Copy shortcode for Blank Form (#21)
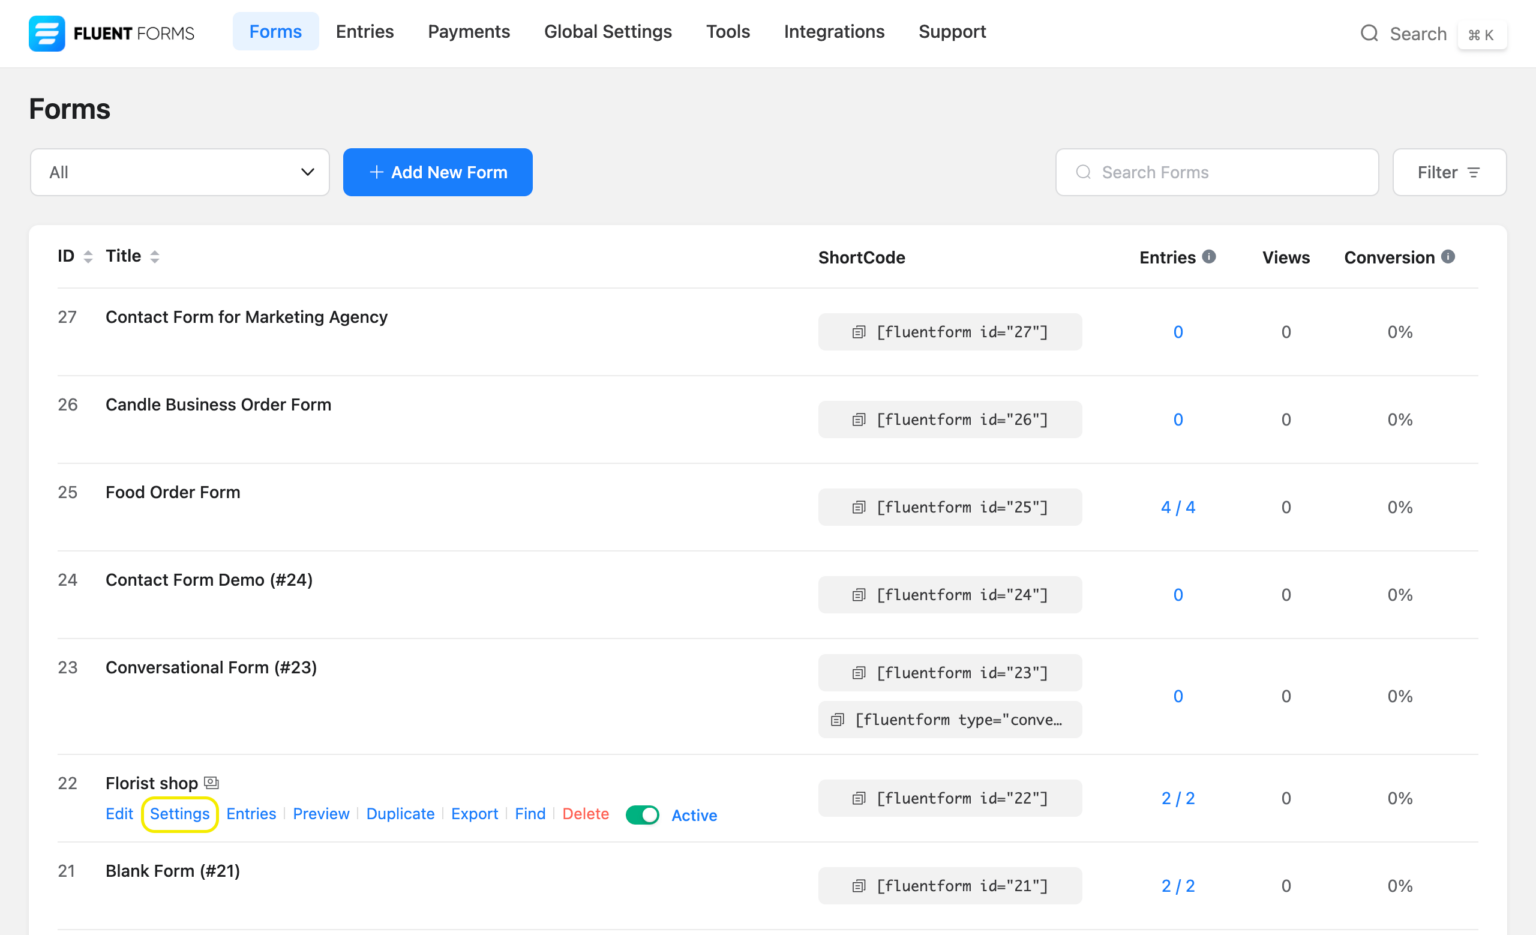This screenshot has height=935, width=1536. pyautogui.click(x=858, y=885)
